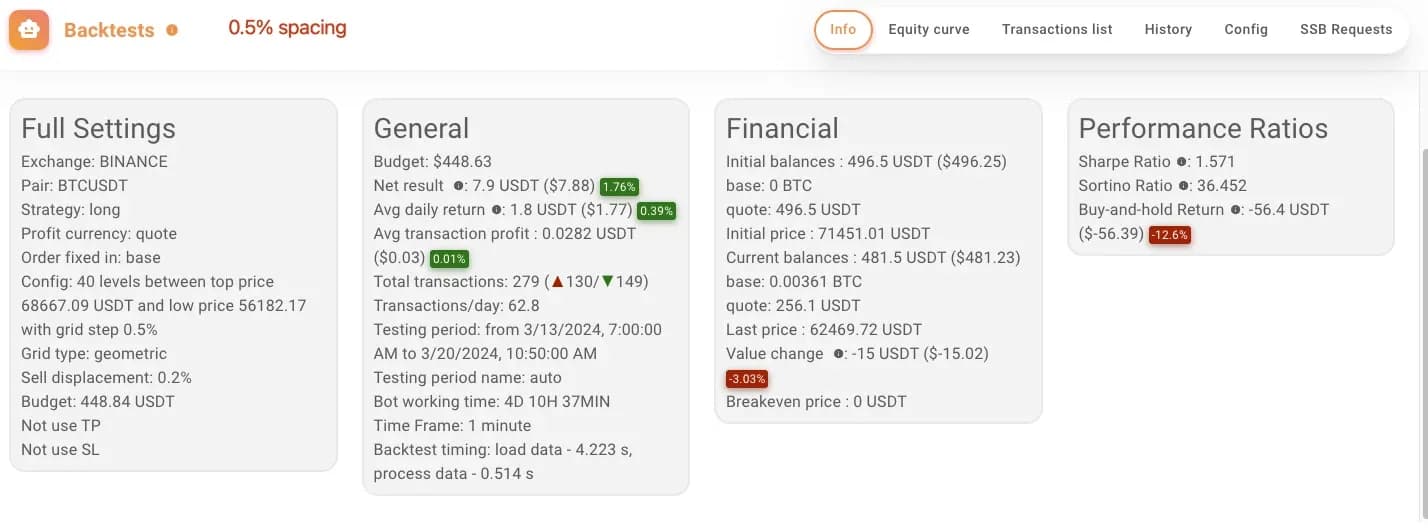
Task: Open the Config tab
Action: pyautogui.click(x=1246, y=29)
